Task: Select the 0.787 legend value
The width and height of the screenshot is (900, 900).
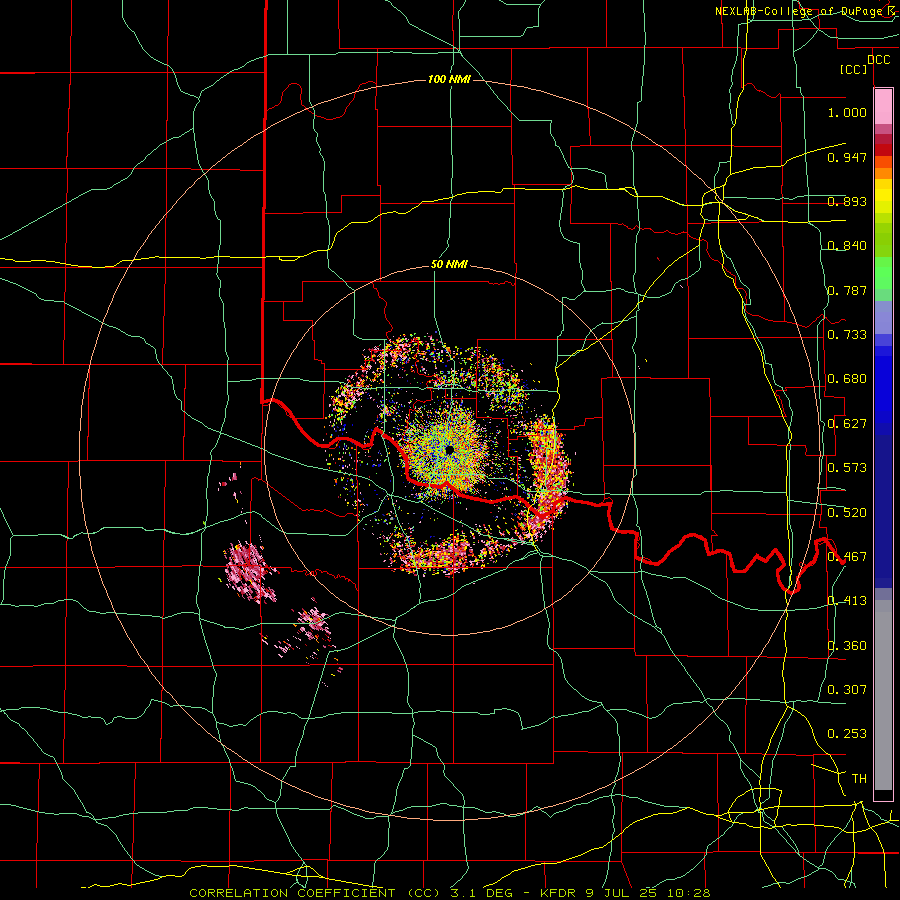Action: coord(847,290)
